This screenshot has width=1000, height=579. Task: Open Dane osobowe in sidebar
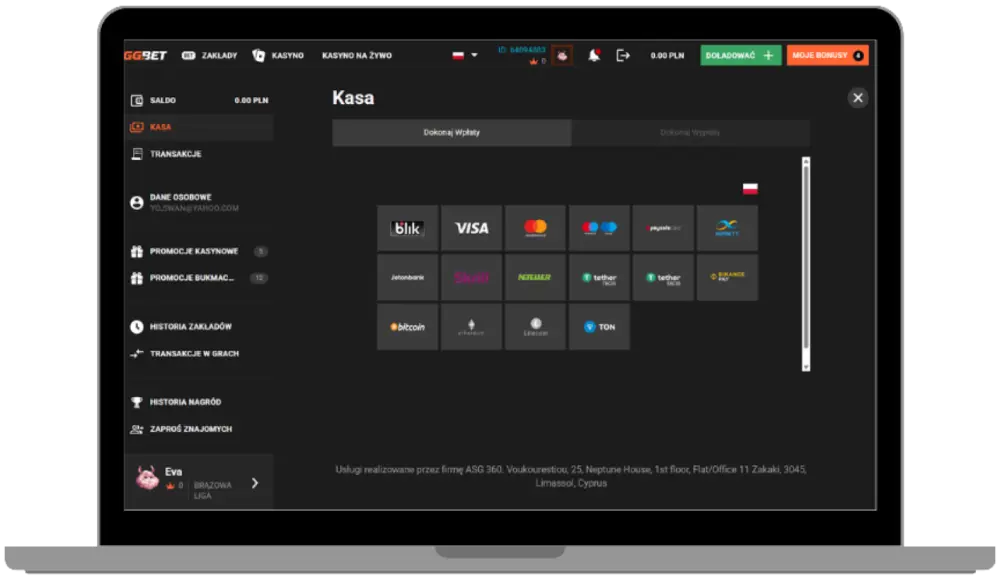pyautogui.click(x=199, y=202)
